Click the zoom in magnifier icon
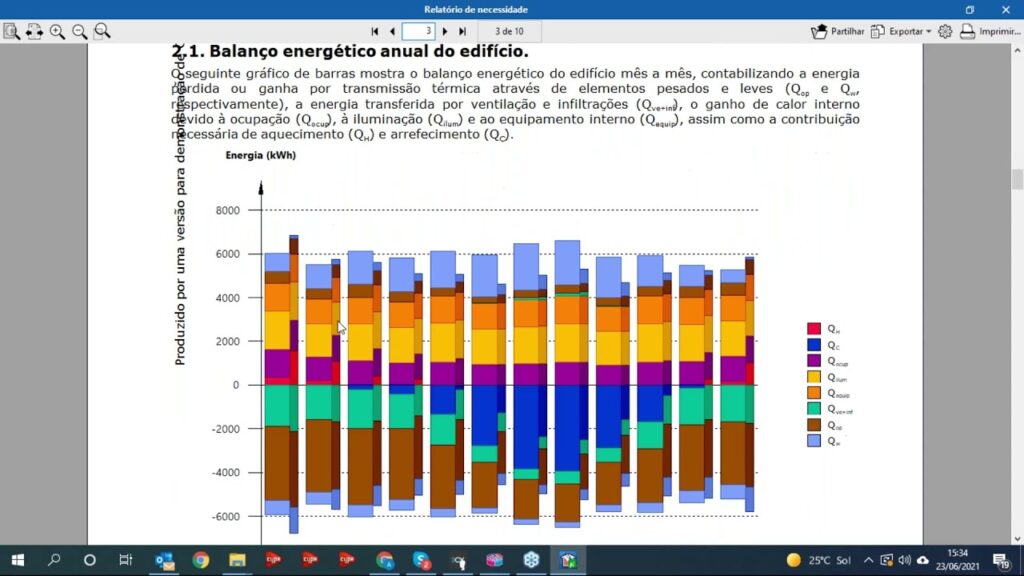This screenshot has height=576, width=1024. point(57,31)
